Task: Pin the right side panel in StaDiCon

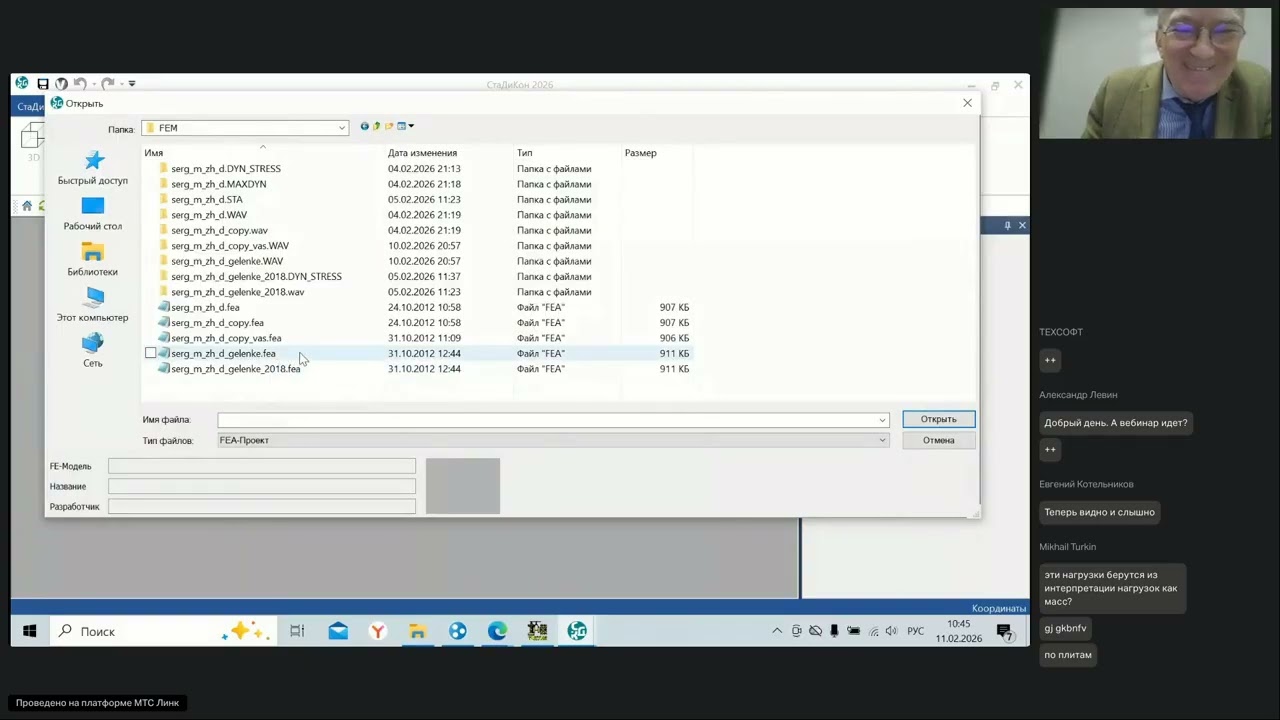Action: pyautogui.click(x=1007, y=226)
